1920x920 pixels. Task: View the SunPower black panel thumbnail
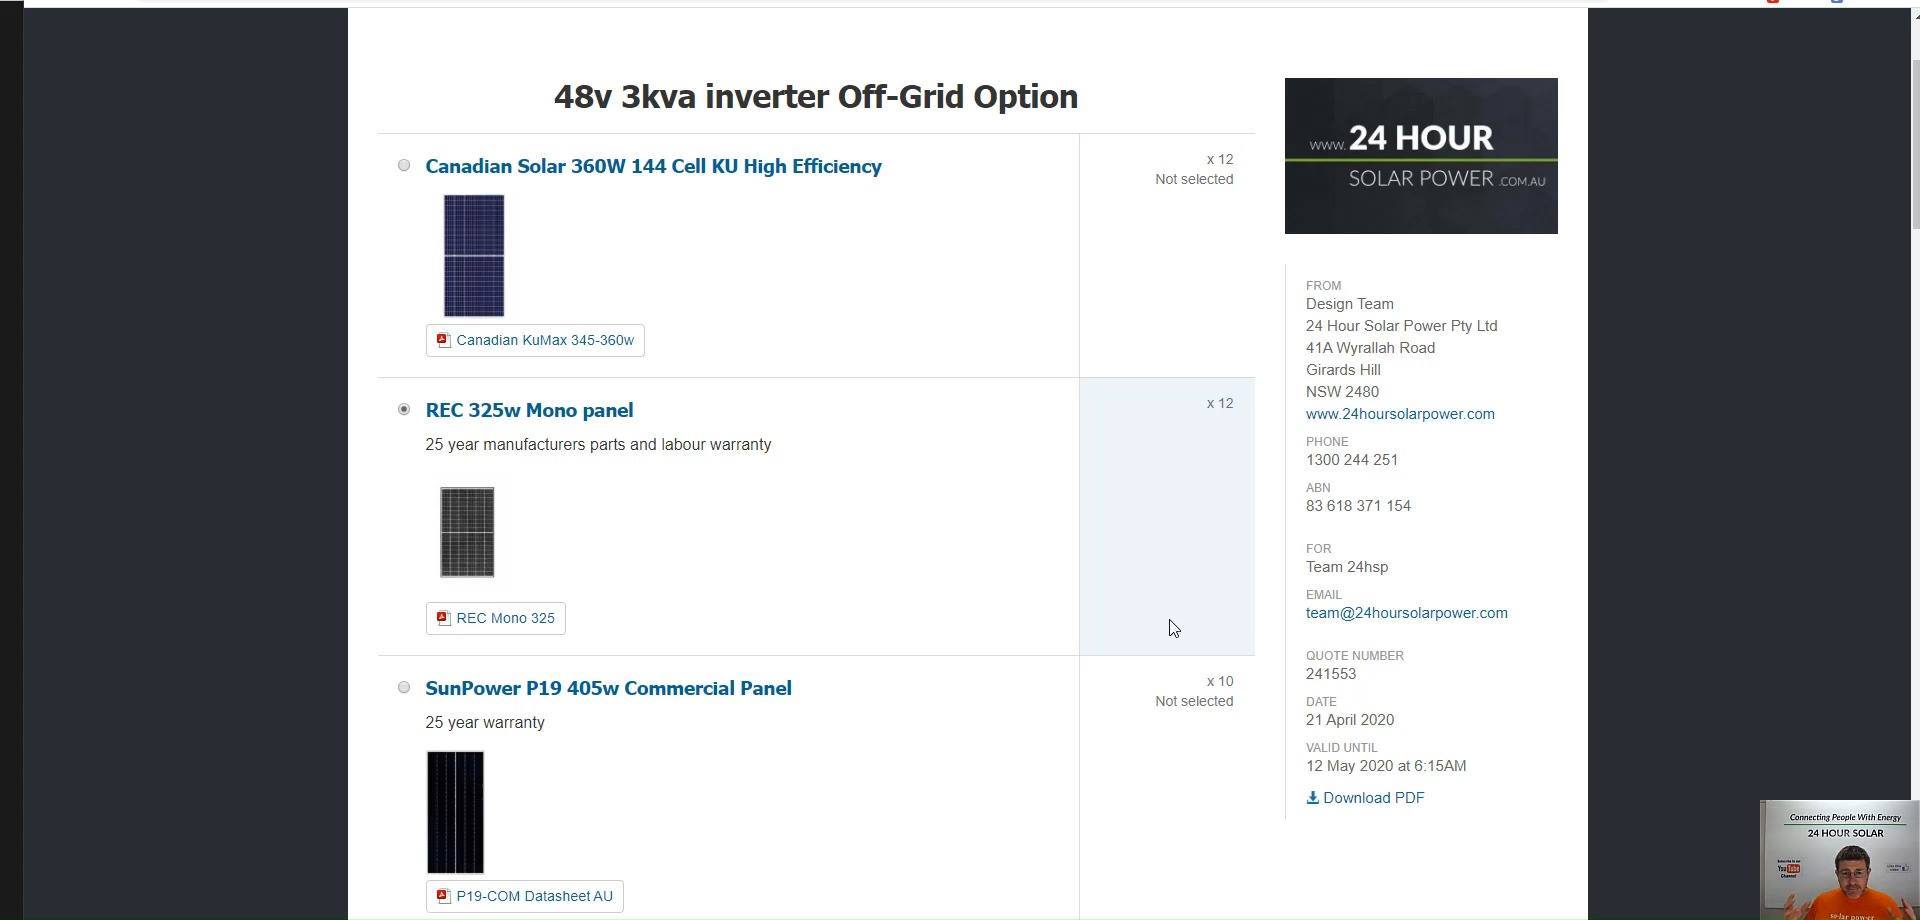[x=455, y=812]
